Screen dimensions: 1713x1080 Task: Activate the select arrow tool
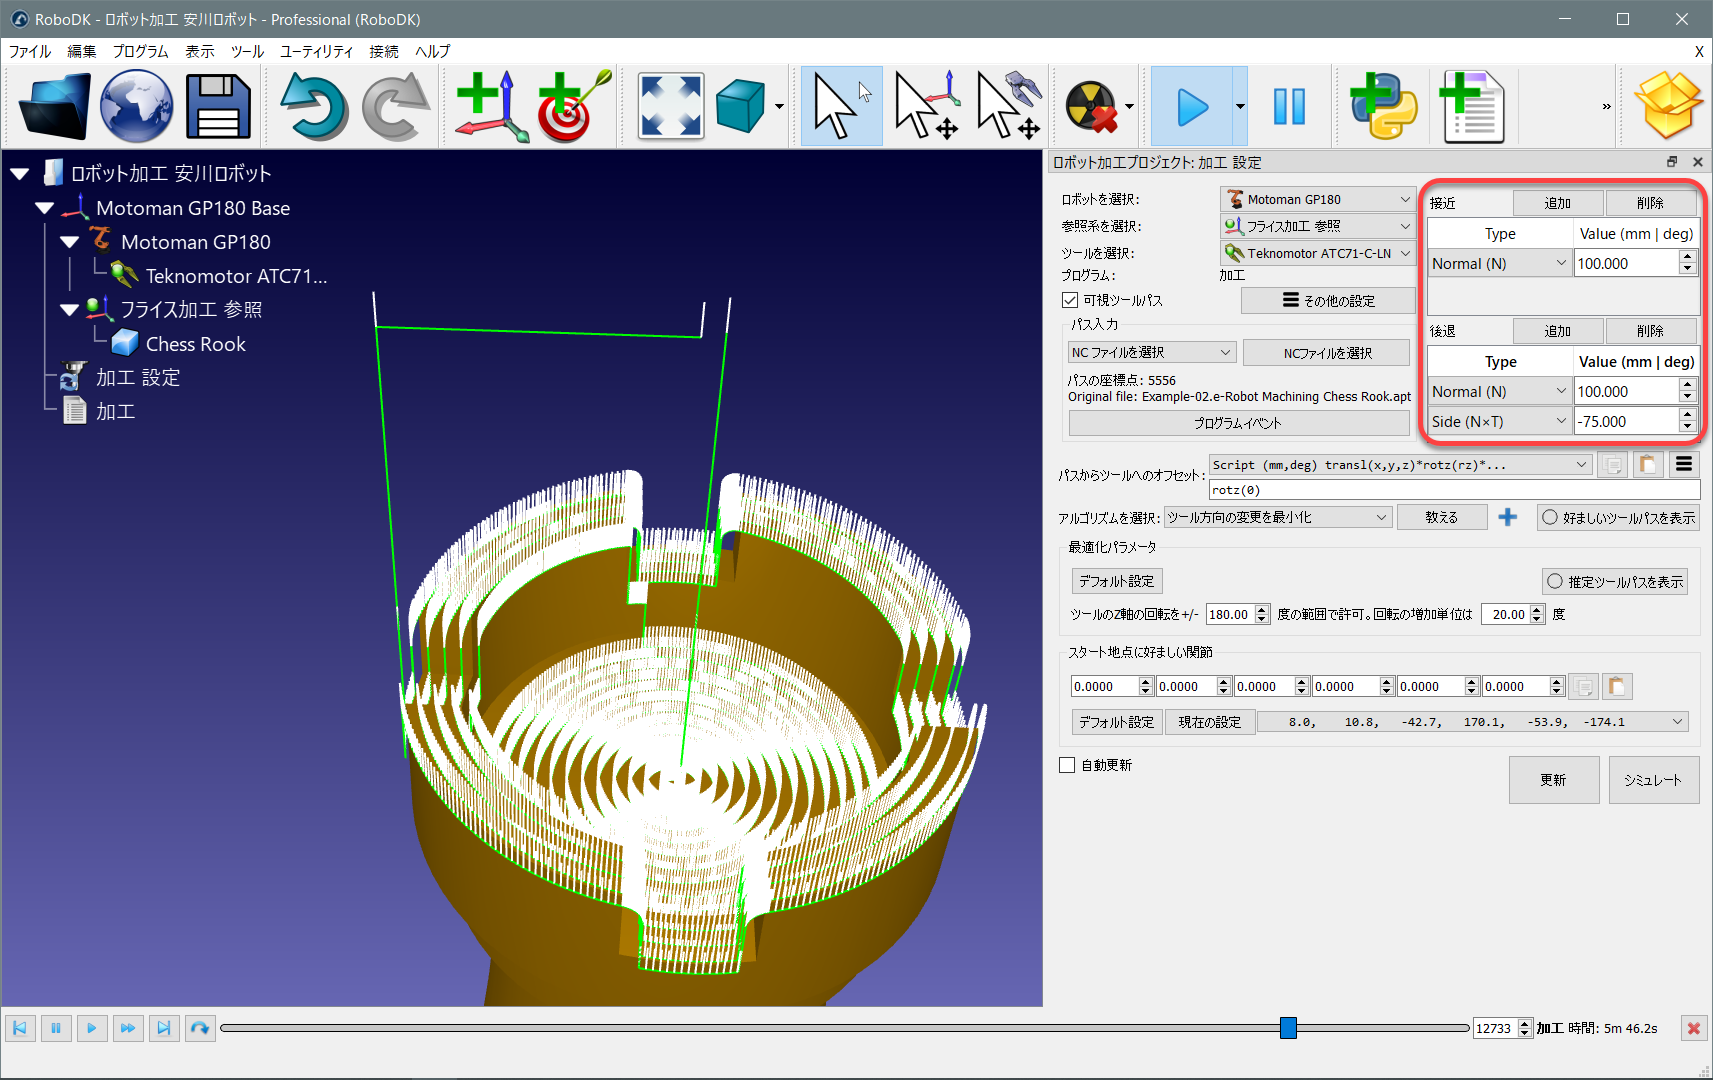point(841,106)
